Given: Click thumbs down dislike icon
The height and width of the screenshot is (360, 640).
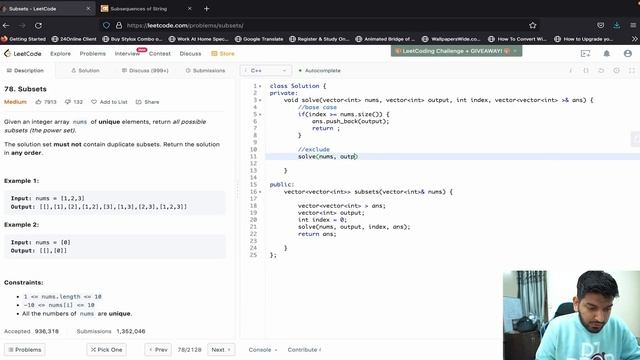Looking at the screenshot, I should [x=68, y=102].
